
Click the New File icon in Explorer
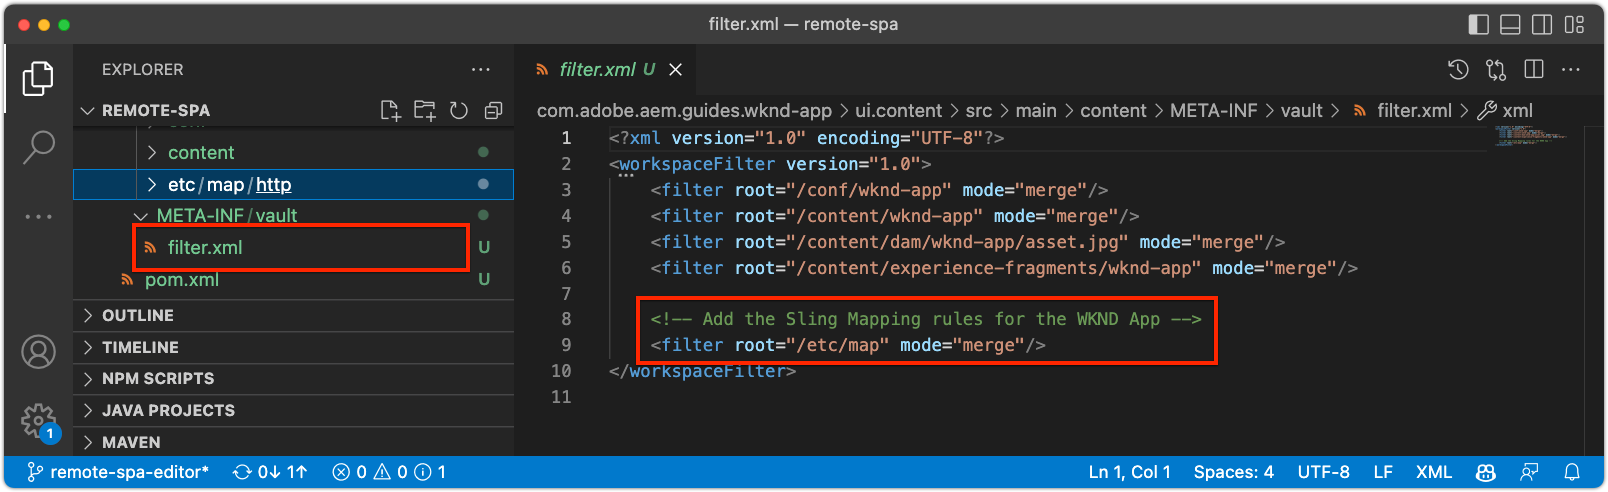pos(390,111)
